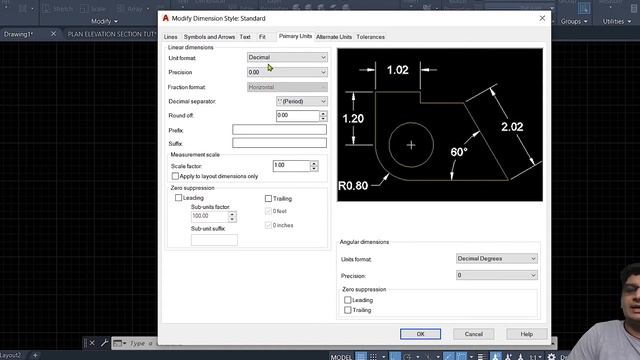Click the Cancel button
The height and width of the screenshot is (360, 640).
(x=473, y=334)
